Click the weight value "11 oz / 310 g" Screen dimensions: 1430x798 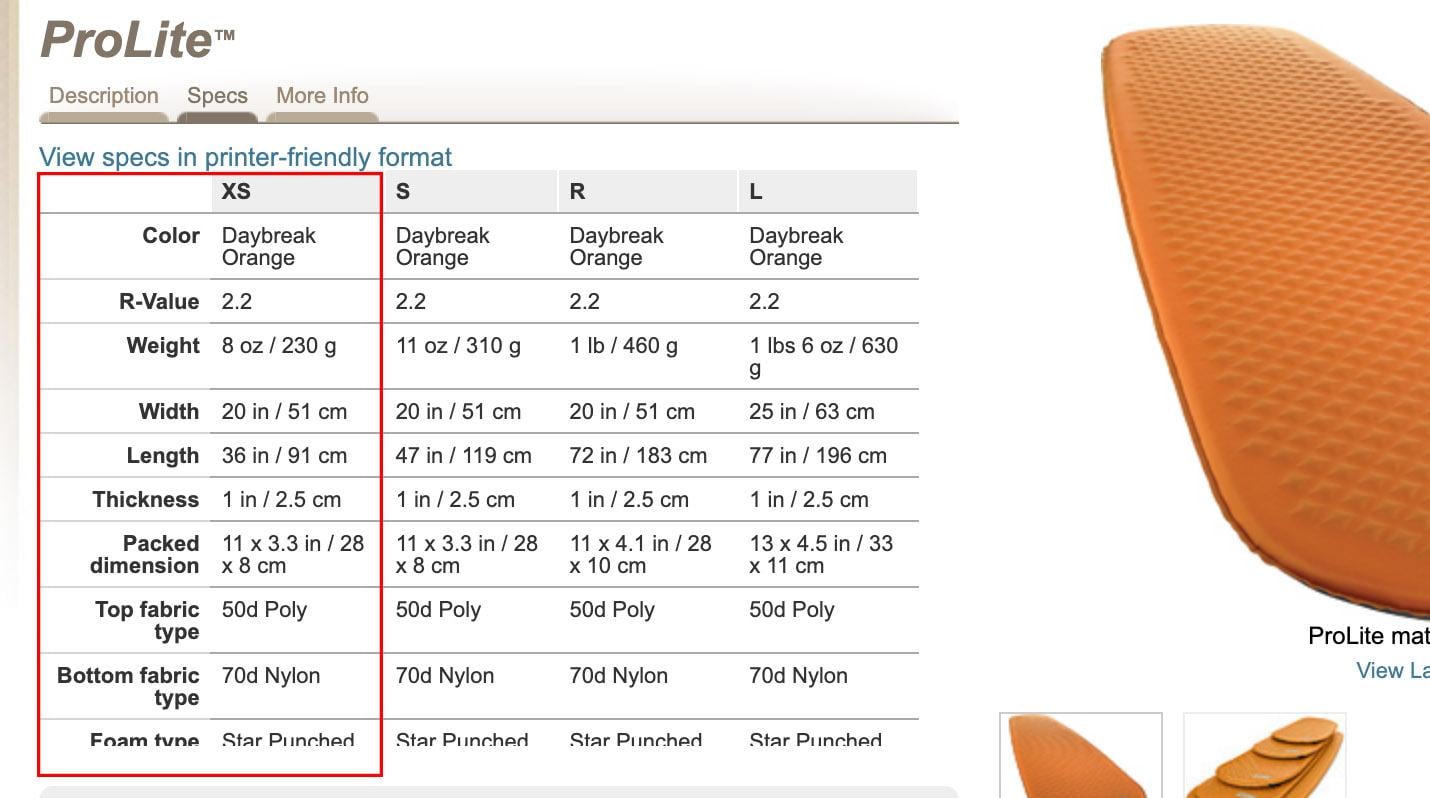coord(458,346)
